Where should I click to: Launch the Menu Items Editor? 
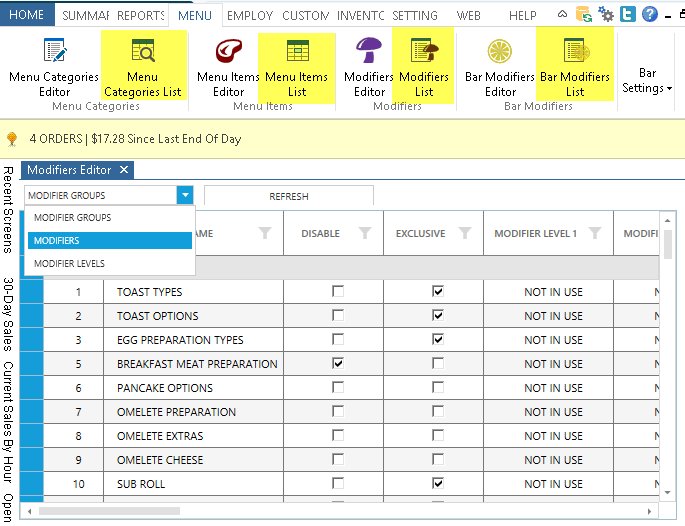(228, 67)
